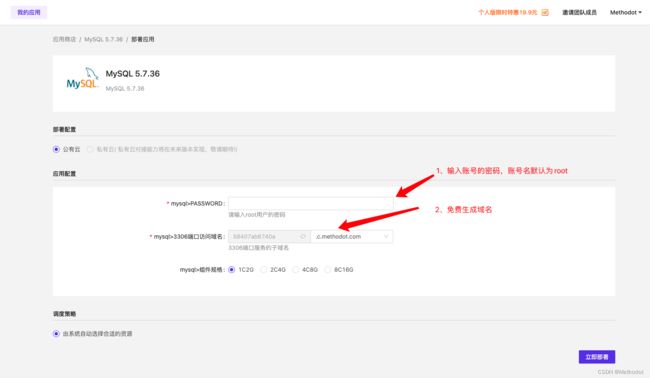Screen dimensions: 650x378
Task: Click the 部署应用 breadcrumb entry
Action: click(143, 39)
